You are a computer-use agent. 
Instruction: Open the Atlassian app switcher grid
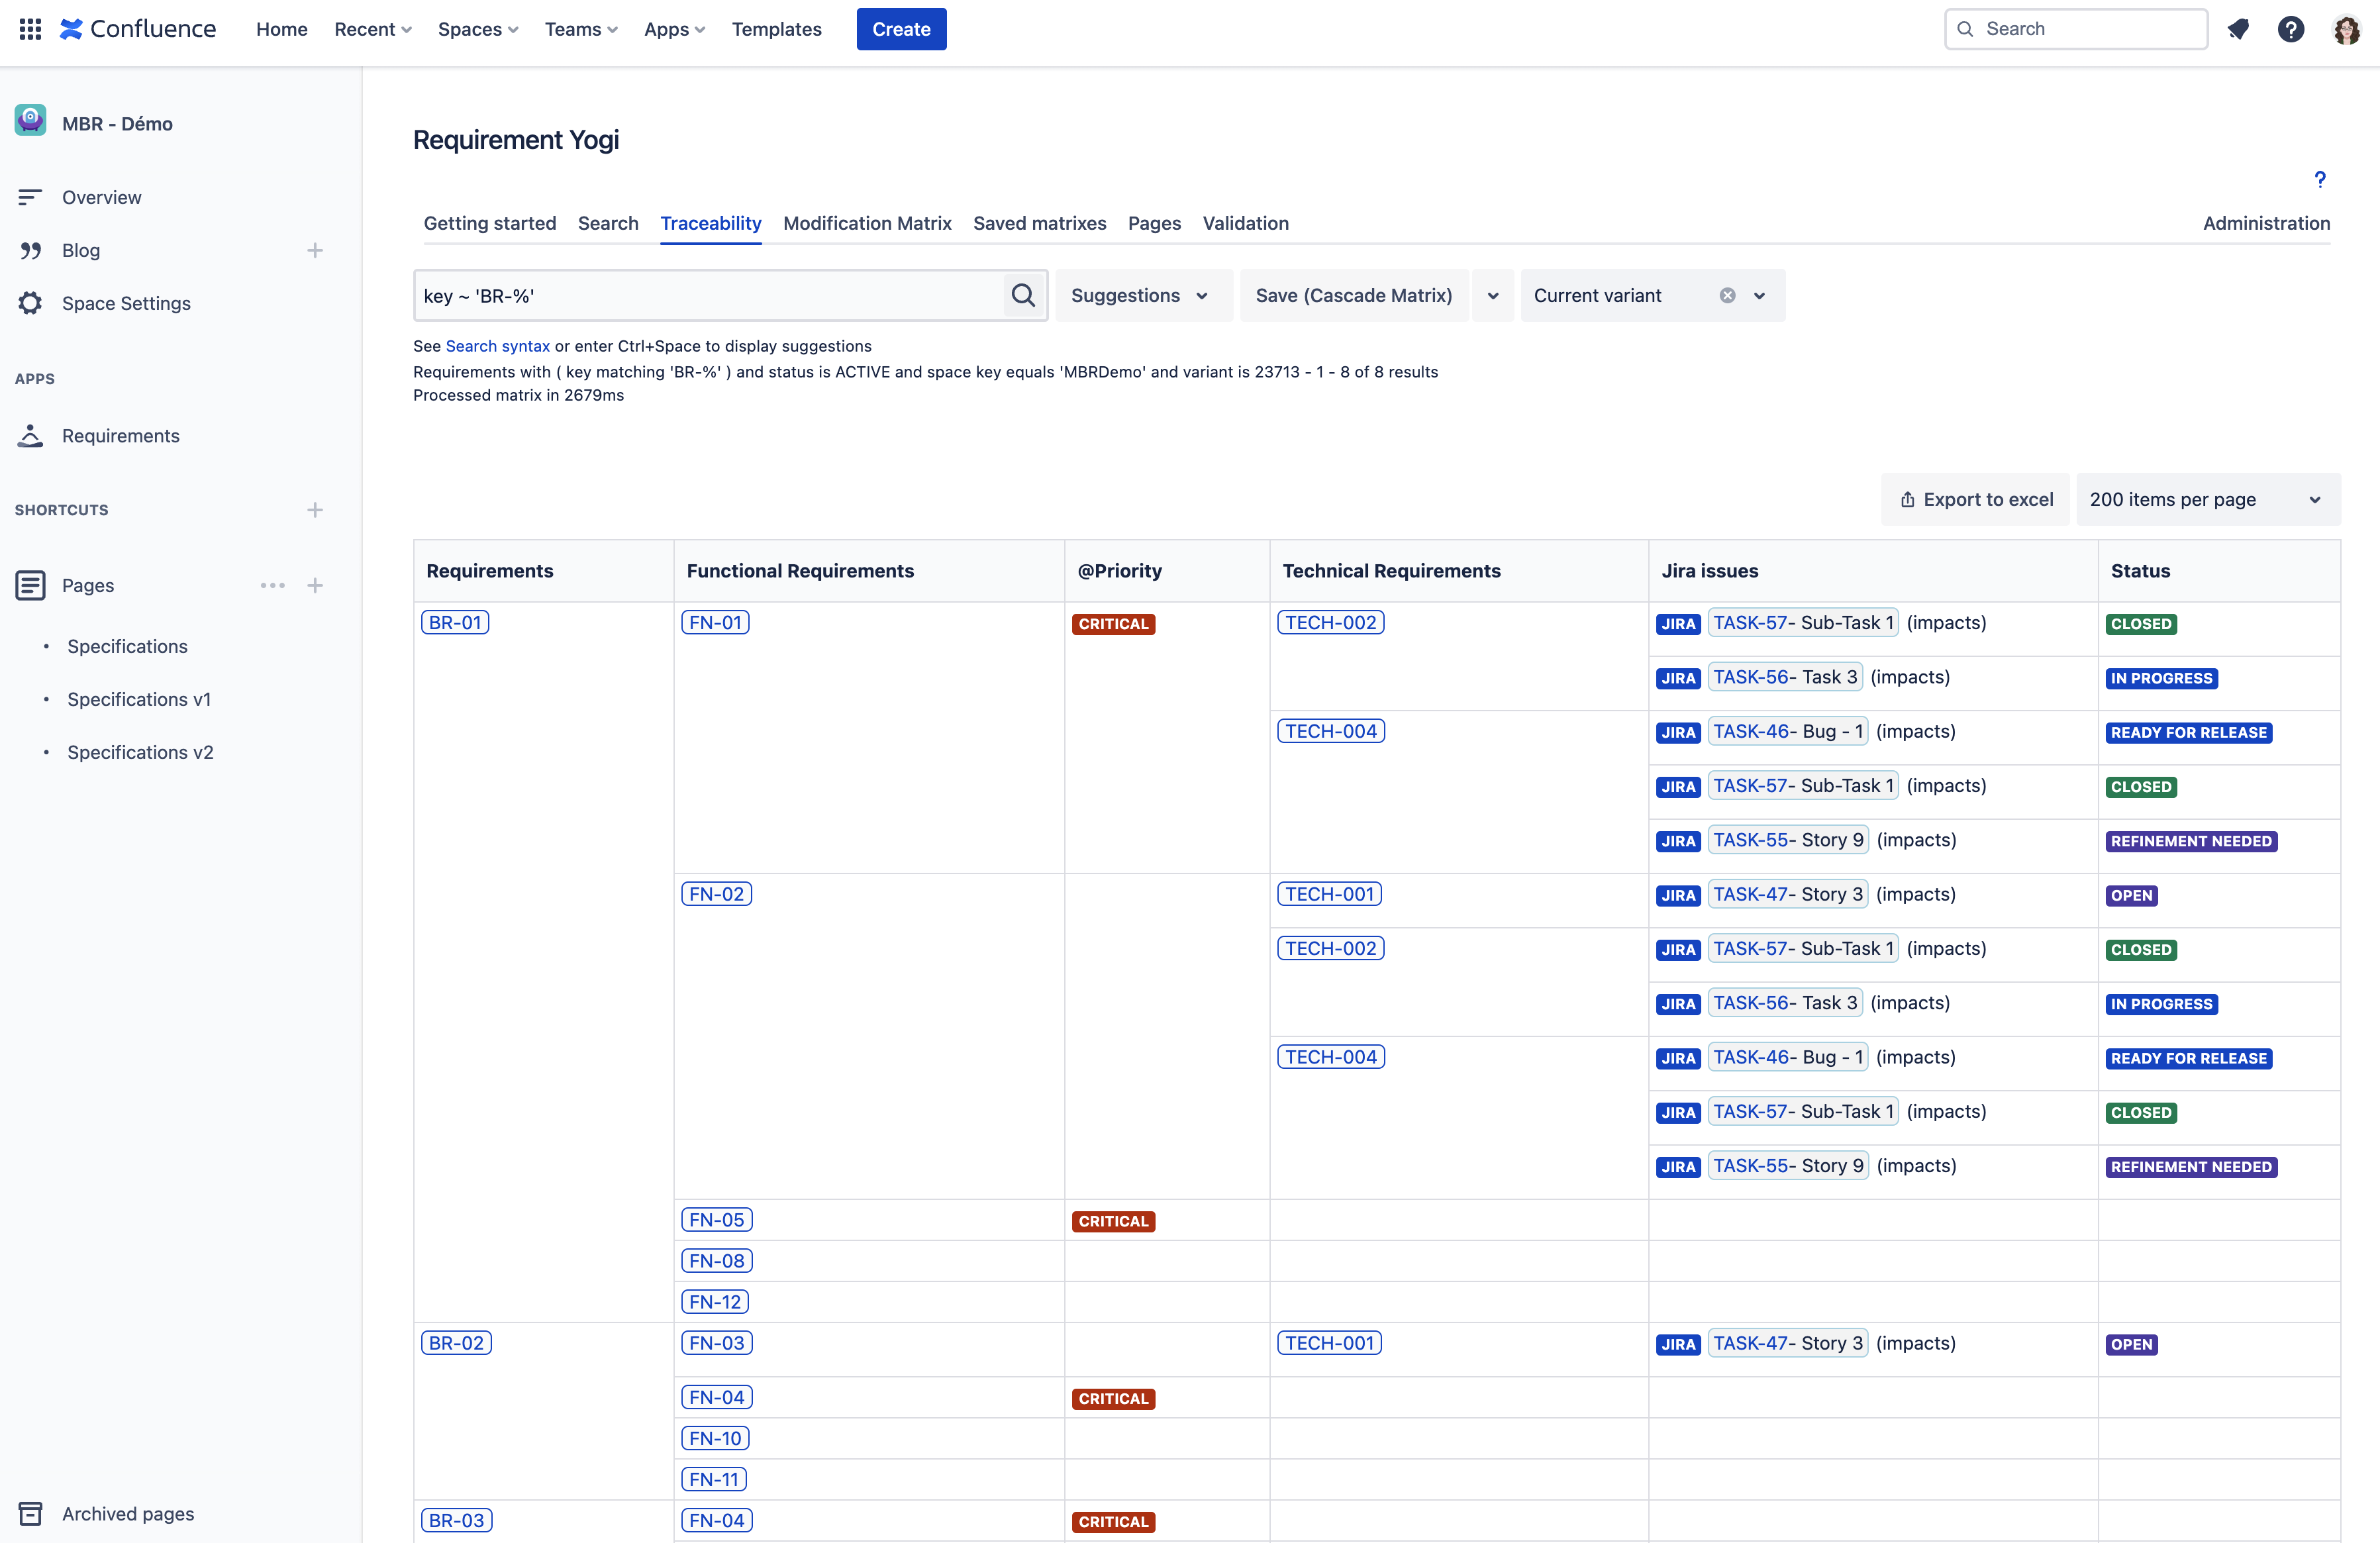click(29, 29)
